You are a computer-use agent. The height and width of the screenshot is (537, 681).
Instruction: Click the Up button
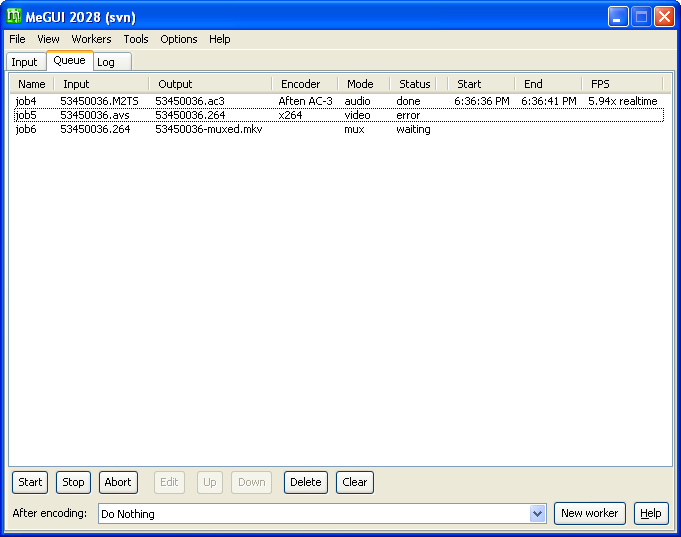(210, 482)
